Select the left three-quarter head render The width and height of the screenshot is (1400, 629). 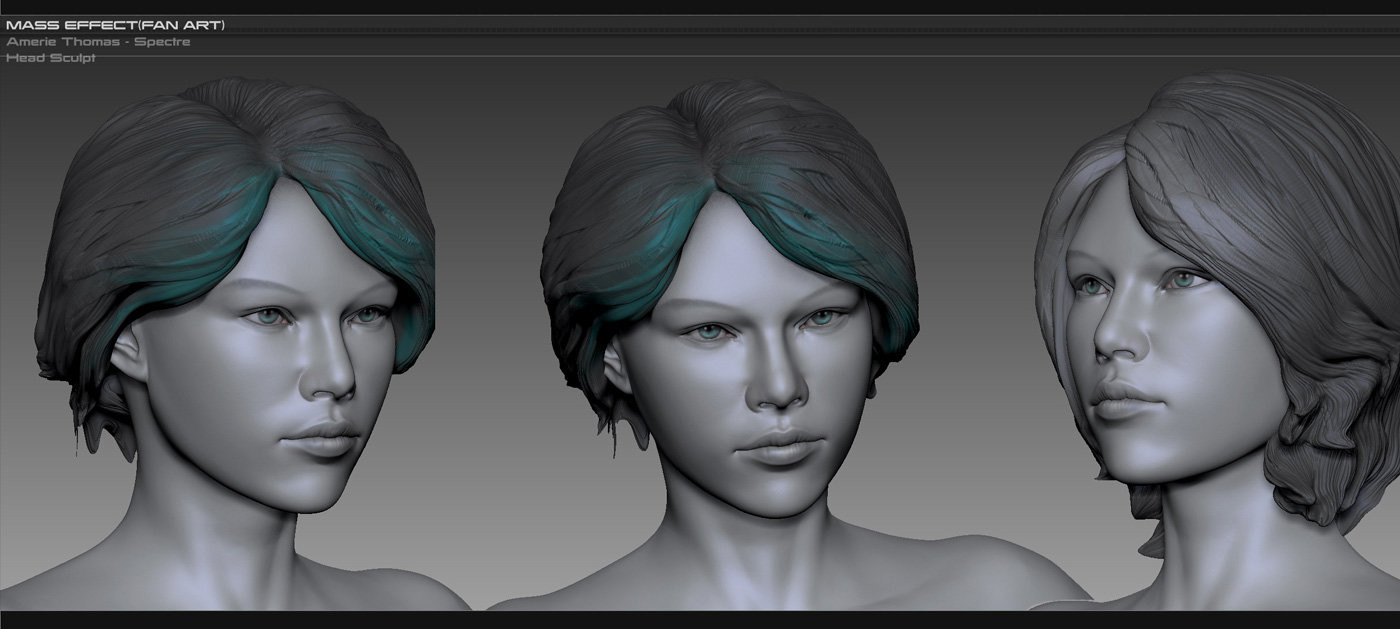[236, 345]
